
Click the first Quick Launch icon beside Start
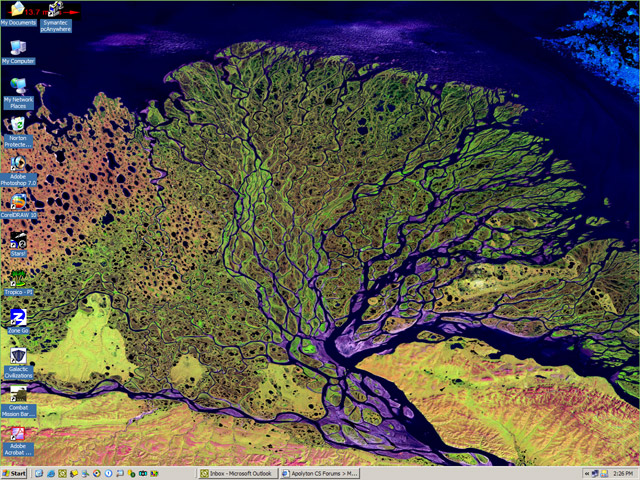(x=37, y=473)
